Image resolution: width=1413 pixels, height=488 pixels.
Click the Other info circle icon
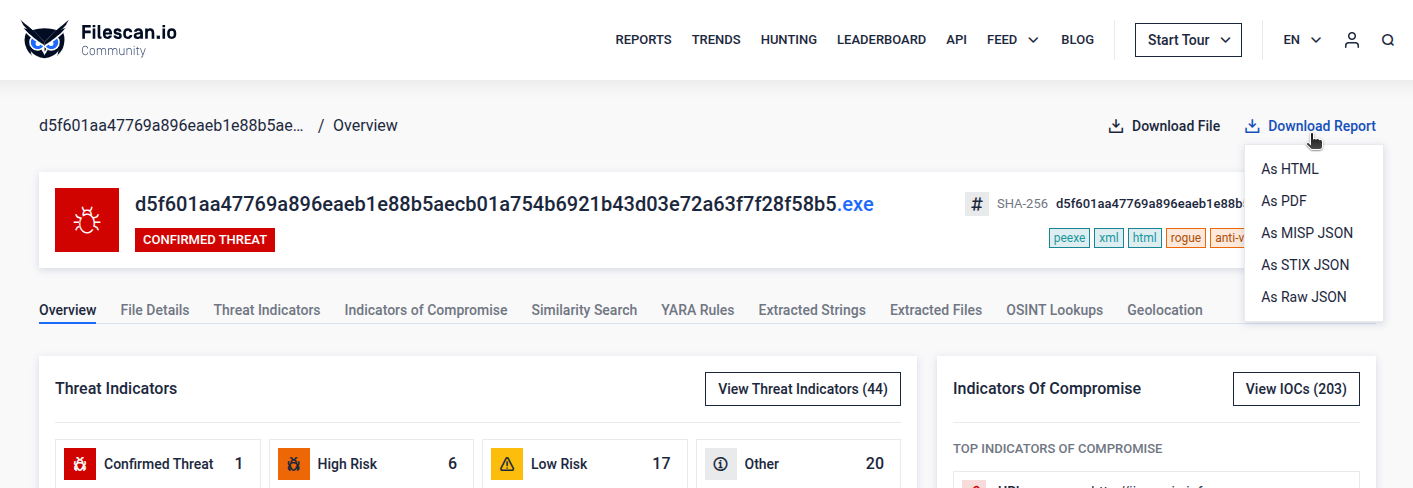click(721, 464)
